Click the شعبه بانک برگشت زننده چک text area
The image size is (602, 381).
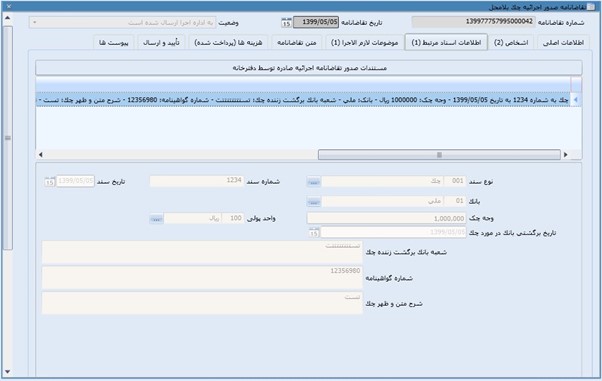[202, 252]
